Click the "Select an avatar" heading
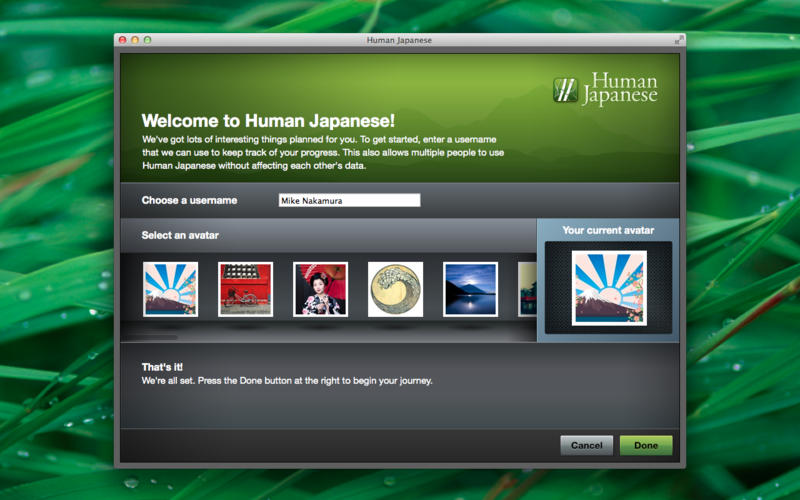This screenshot has width=800, height=500. pyautogui.click(x=180, y=235)
